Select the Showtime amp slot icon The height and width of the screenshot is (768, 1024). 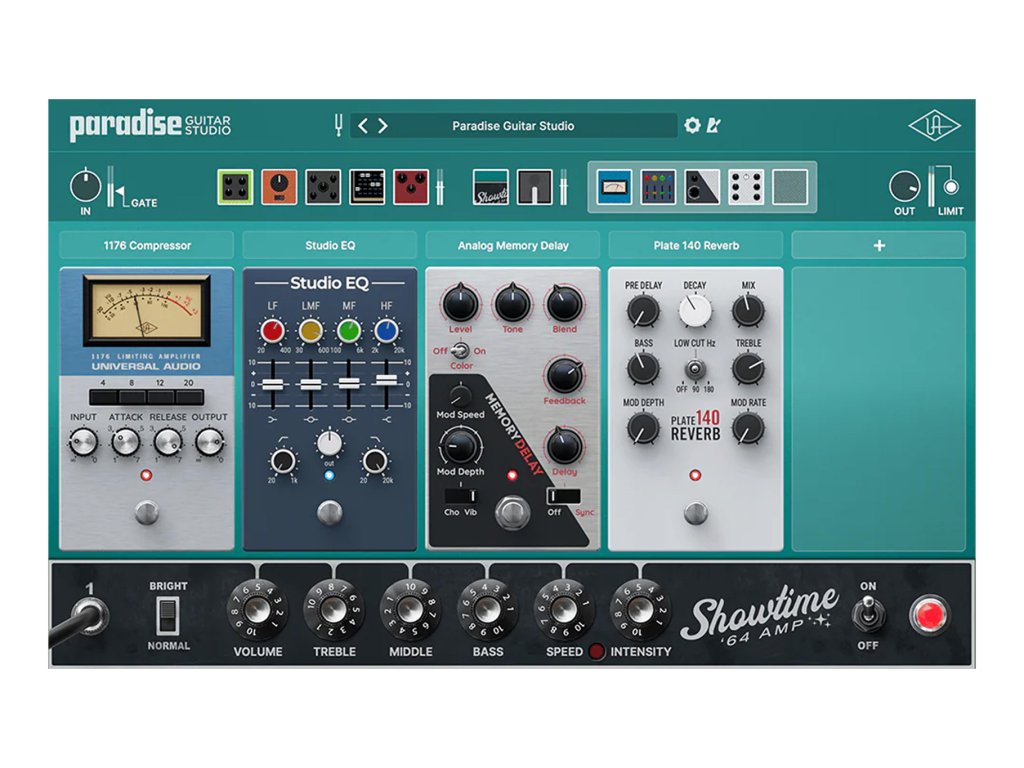(490, 187)
